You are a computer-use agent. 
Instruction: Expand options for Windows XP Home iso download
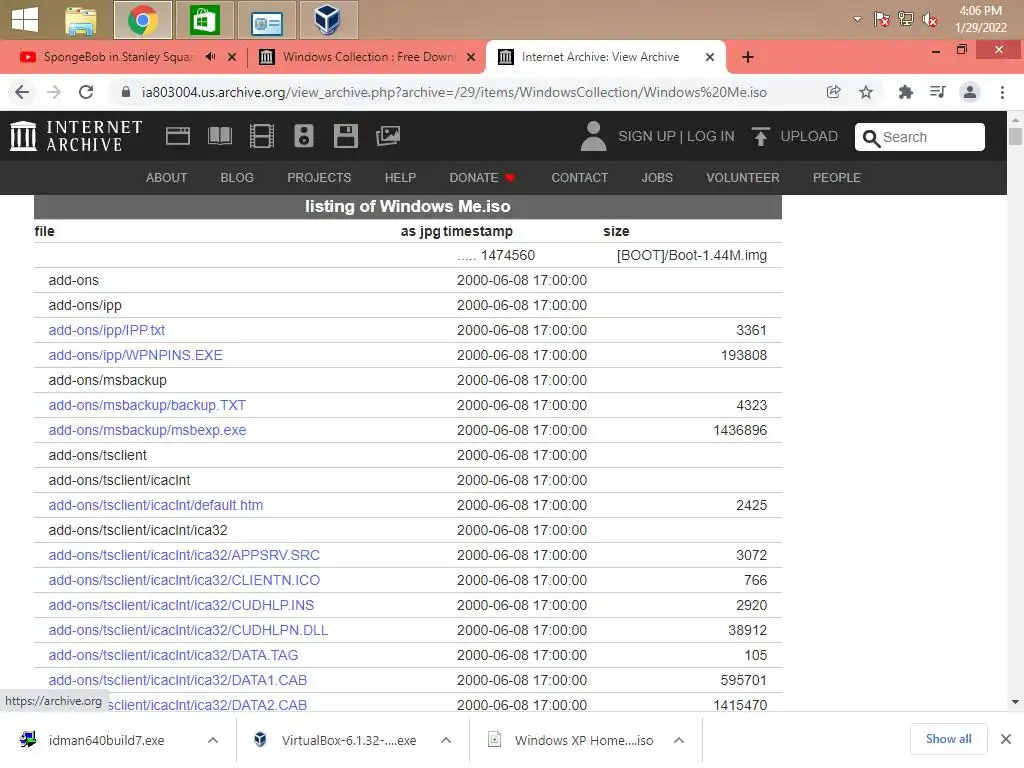pyautogui.click(x=679, y=740)
